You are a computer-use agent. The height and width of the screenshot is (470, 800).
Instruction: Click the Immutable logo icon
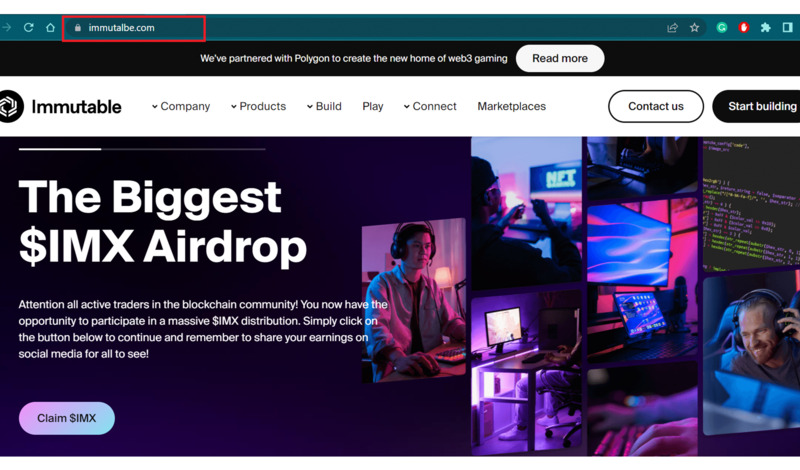(x=10, y=106)
